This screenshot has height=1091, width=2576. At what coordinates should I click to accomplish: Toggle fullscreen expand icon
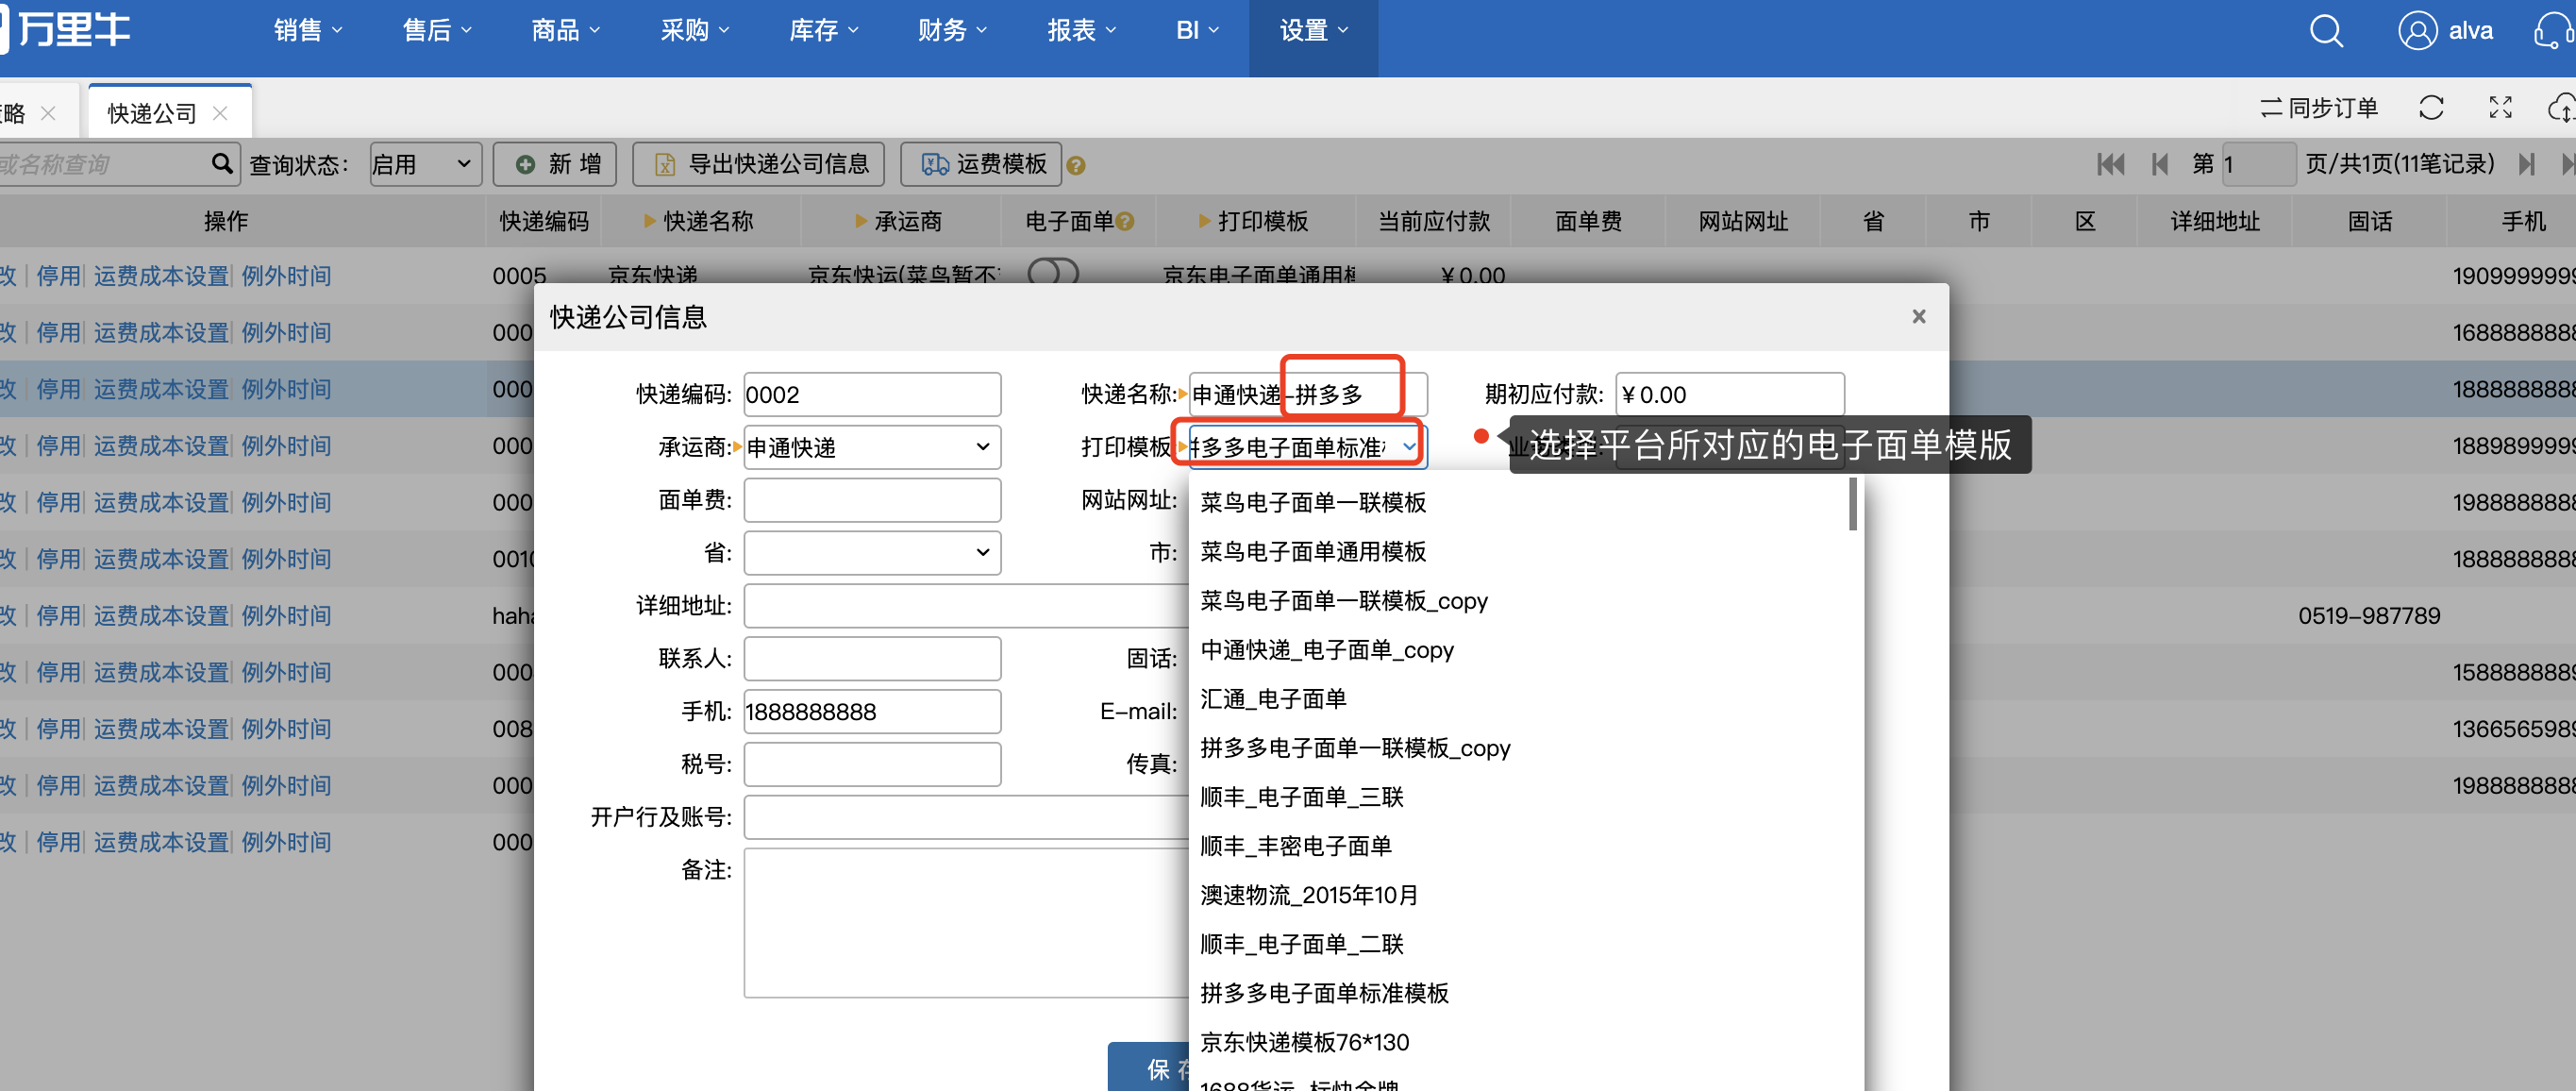pyautogui.click(x=2500, y=108)
